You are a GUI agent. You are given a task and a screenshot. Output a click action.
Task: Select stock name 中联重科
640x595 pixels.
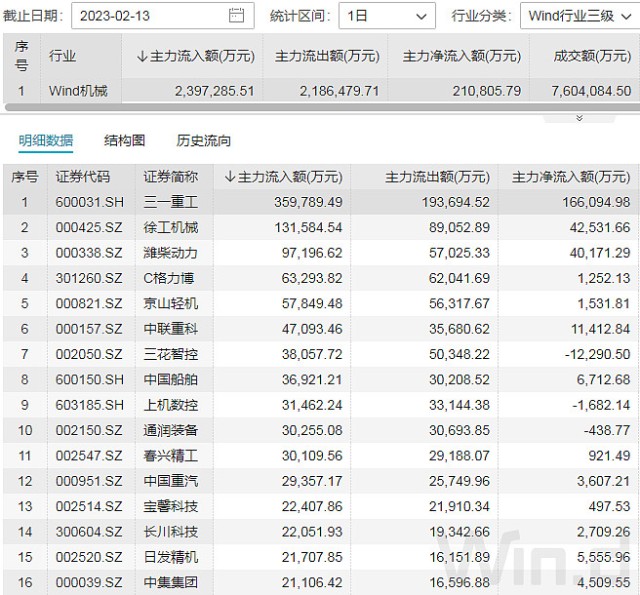click(171, 329)
